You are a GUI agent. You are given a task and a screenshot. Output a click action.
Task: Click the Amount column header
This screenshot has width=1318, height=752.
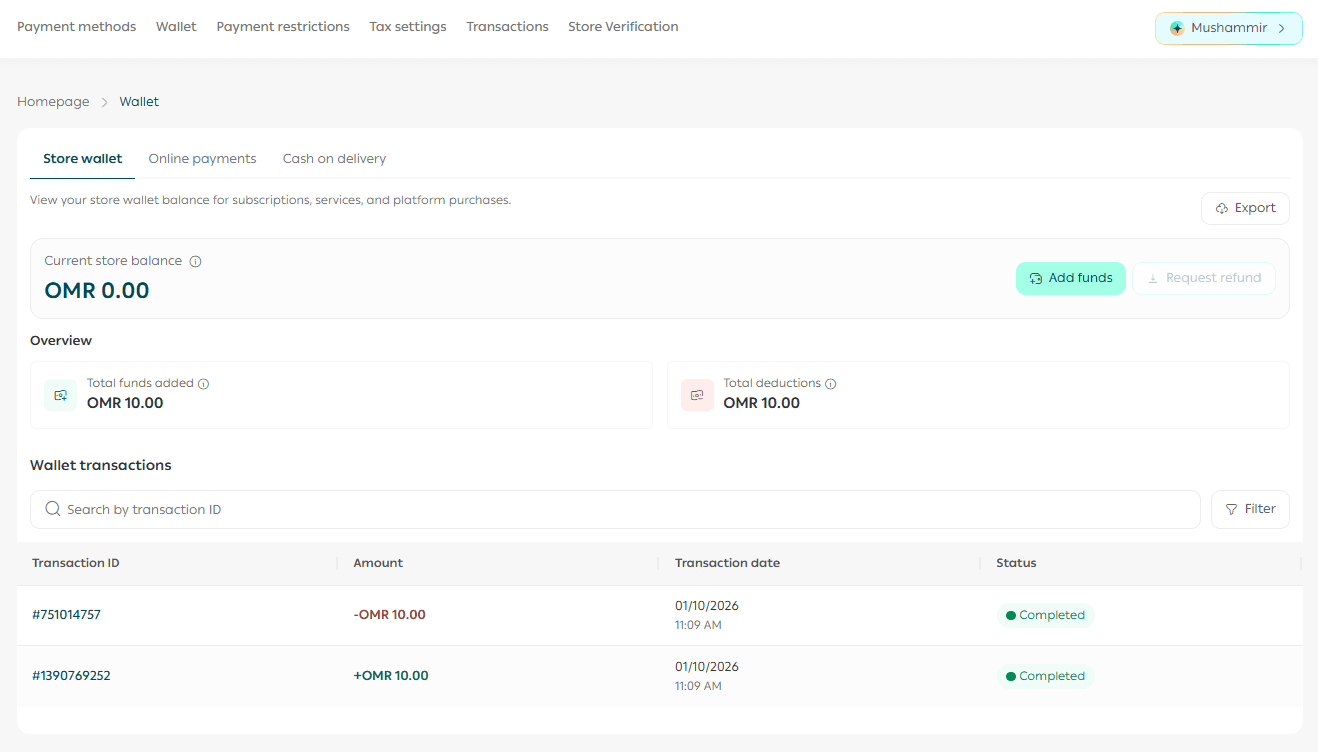pos(378,563)
